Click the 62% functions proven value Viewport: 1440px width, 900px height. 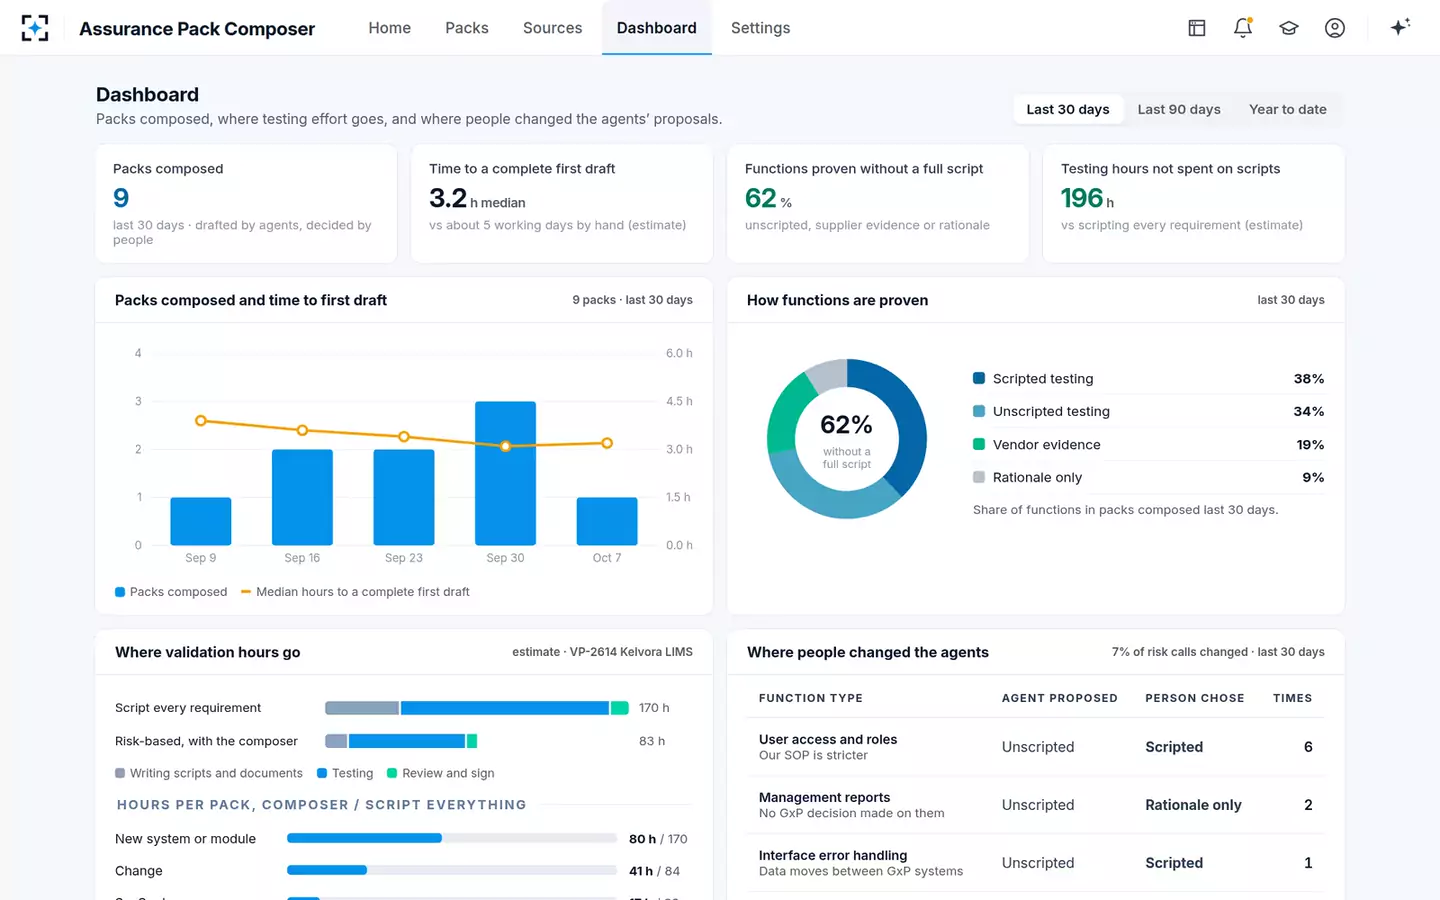point(768,198)
